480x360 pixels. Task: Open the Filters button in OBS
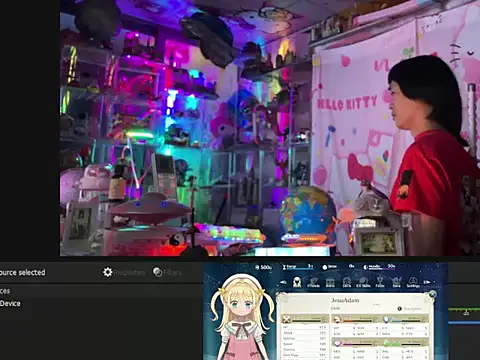167,272
